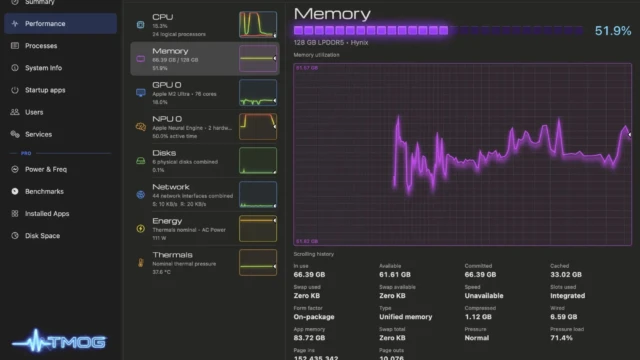Click the Thermals thermometer icon

(x=140, y=263)
